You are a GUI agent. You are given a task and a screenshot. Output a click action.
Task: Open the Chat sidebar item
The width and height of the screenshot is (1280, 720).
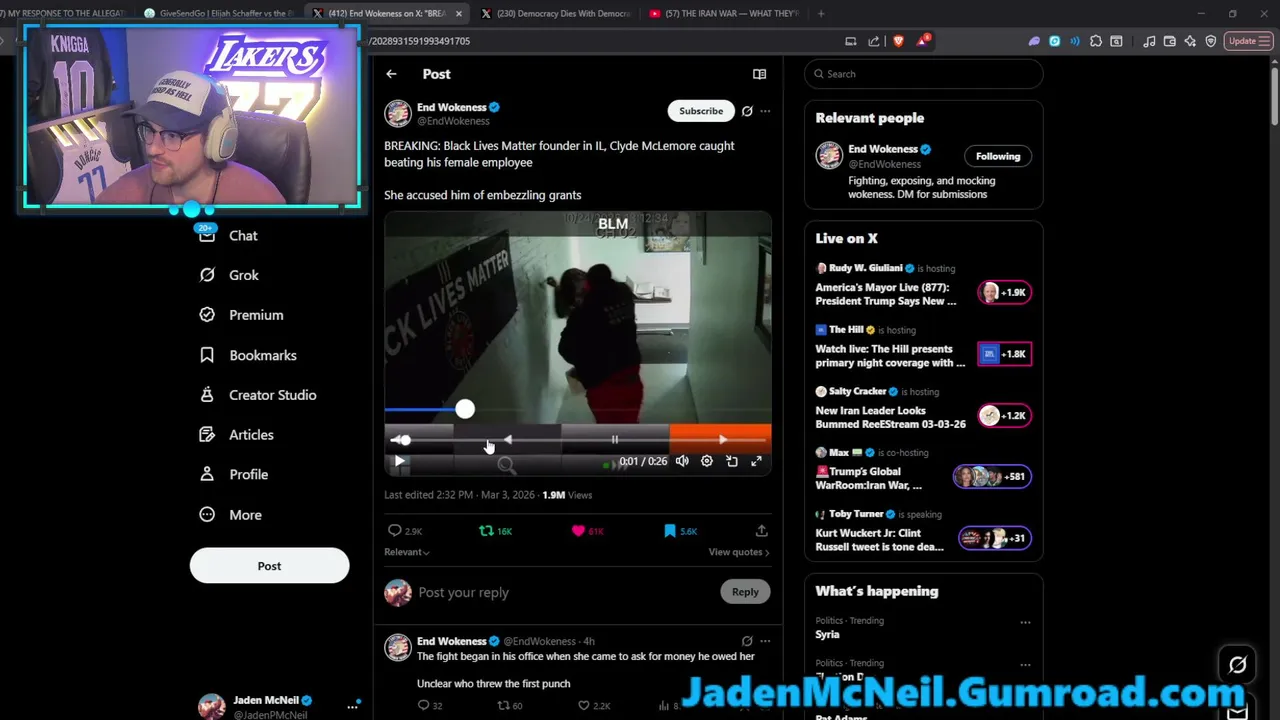click(229, 235)
